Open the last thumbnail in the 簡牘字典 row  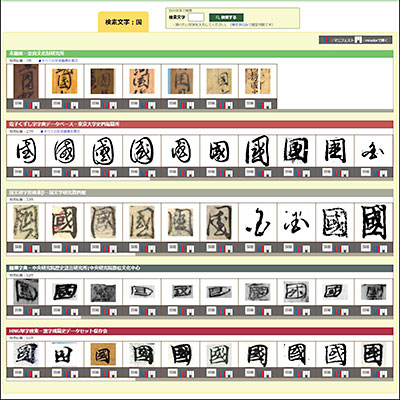tap(374, 292)
